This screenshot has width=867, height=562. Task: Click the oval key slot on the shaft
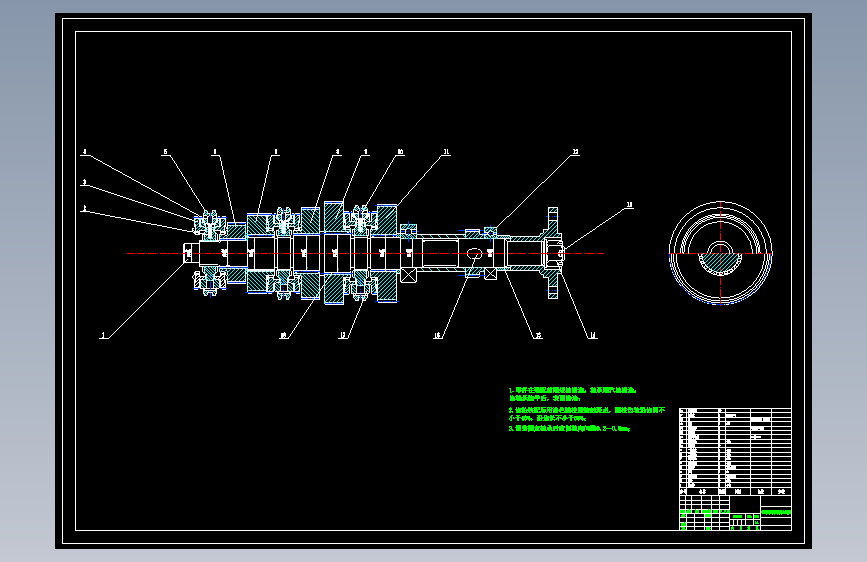[474, 253]
